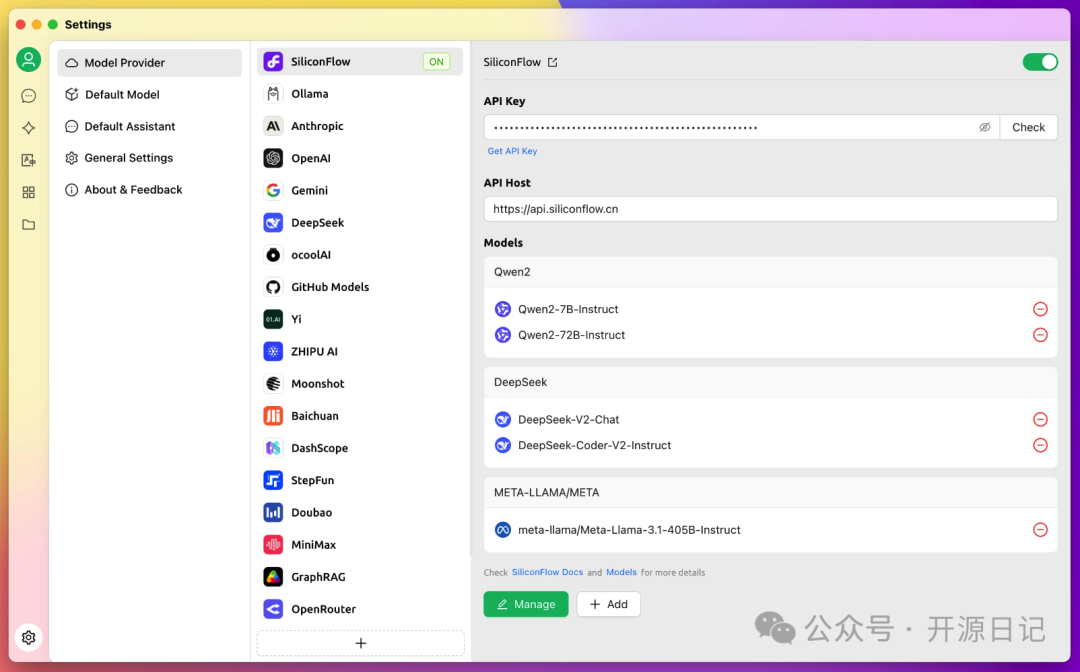The image size is (1080, 672).
Task: Click meta-llama/Meta-Llama-3.1-405B-Instruct model name
Action: pyautogui.click(x=629, y=529)
